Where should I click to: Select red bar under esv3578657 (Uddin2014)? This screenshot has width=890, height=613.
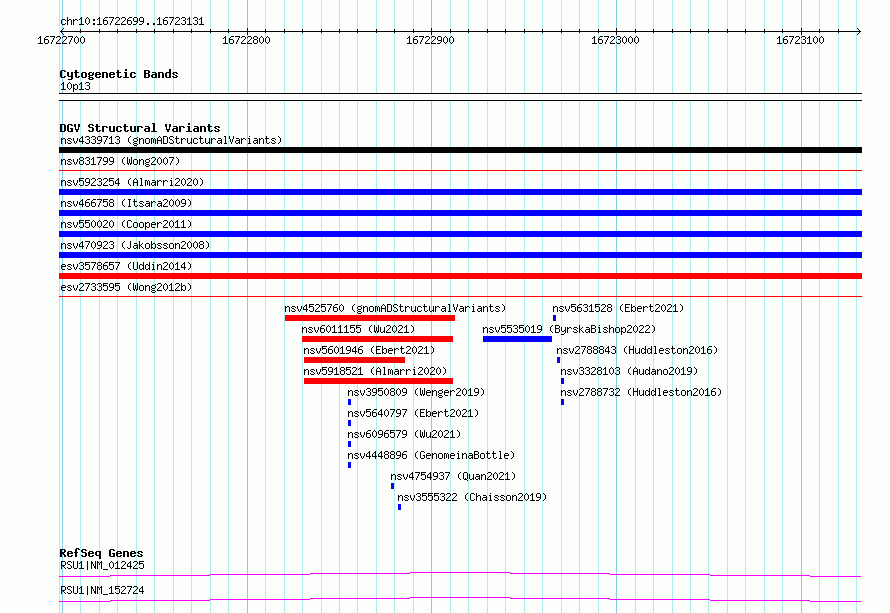tap(460, 276)
